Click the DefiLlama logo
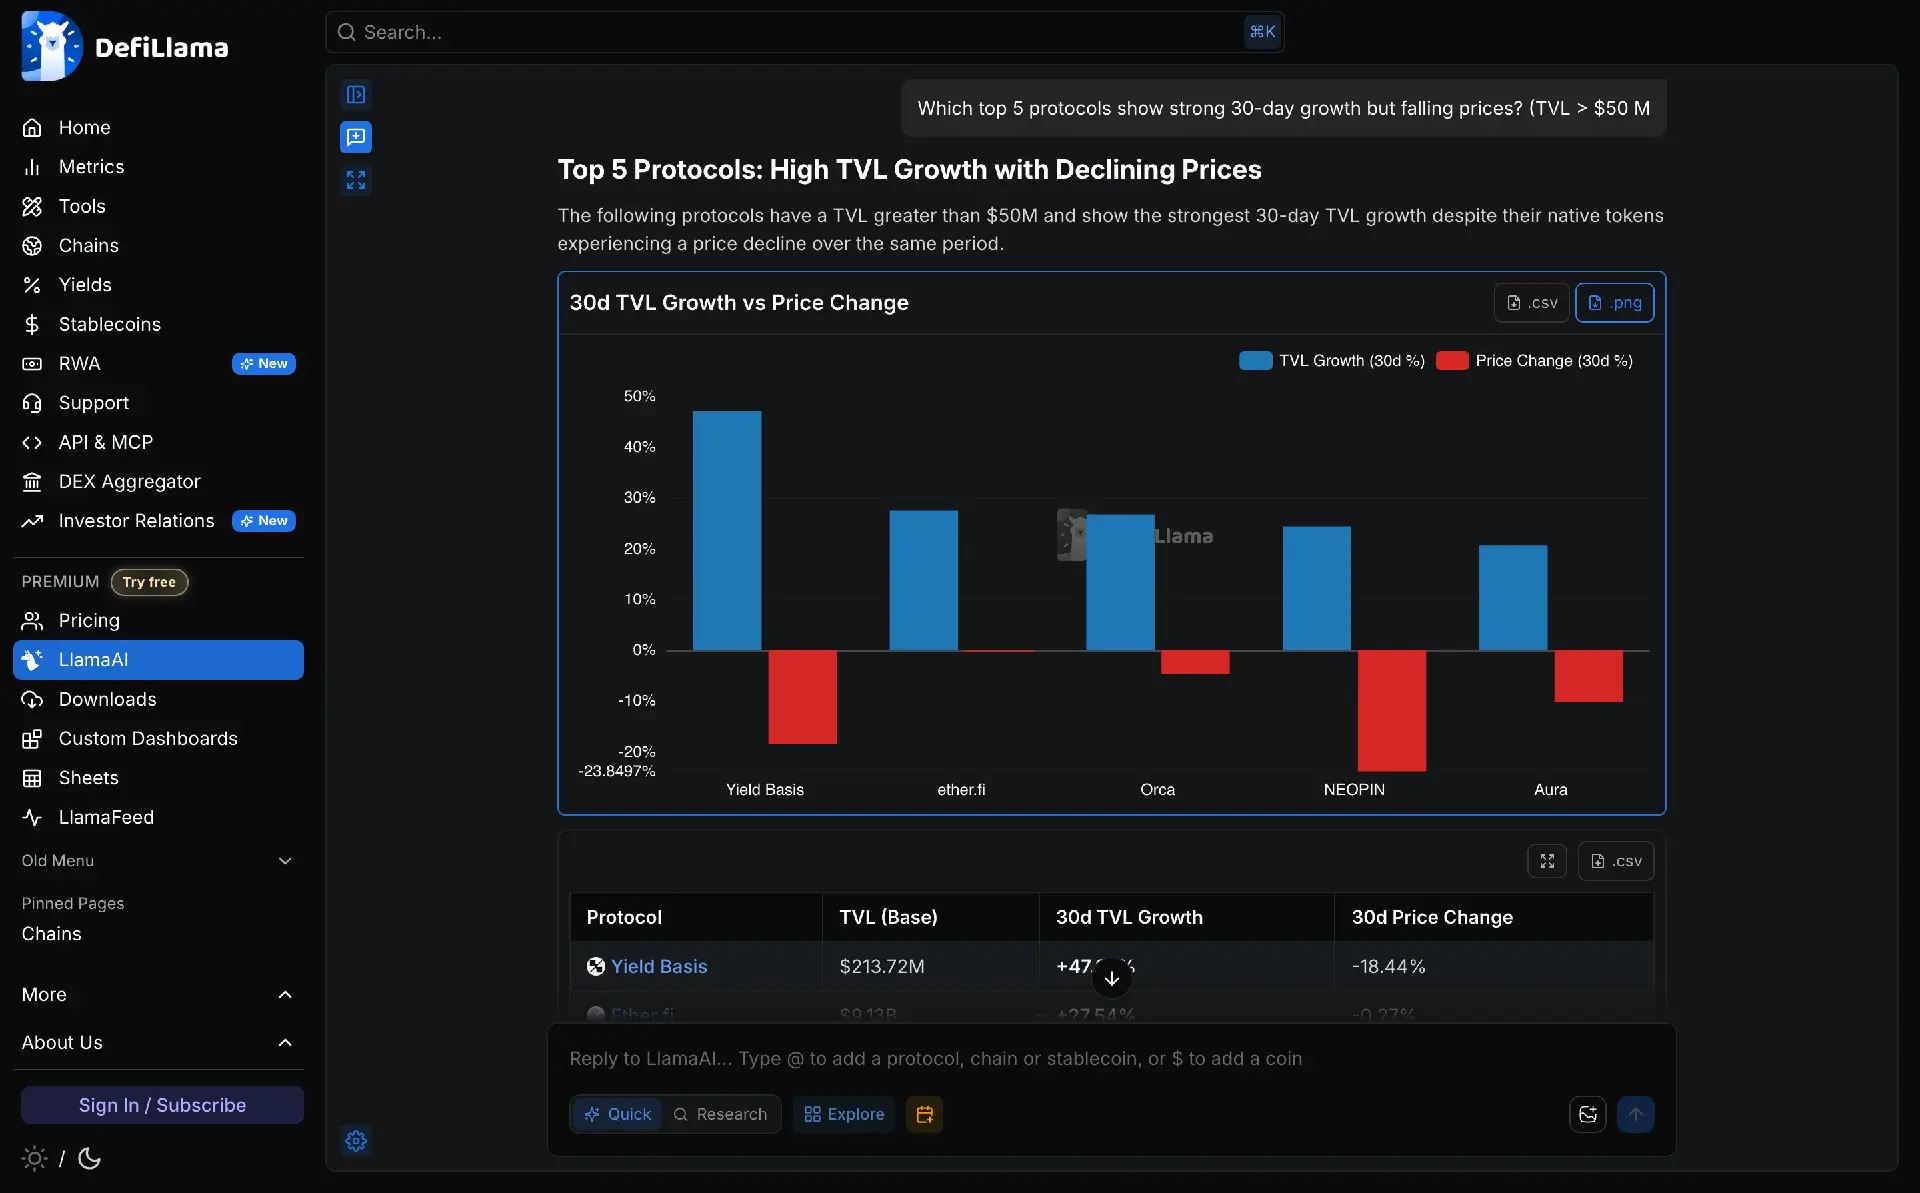 pyautogui.click(x=125, y=46)
